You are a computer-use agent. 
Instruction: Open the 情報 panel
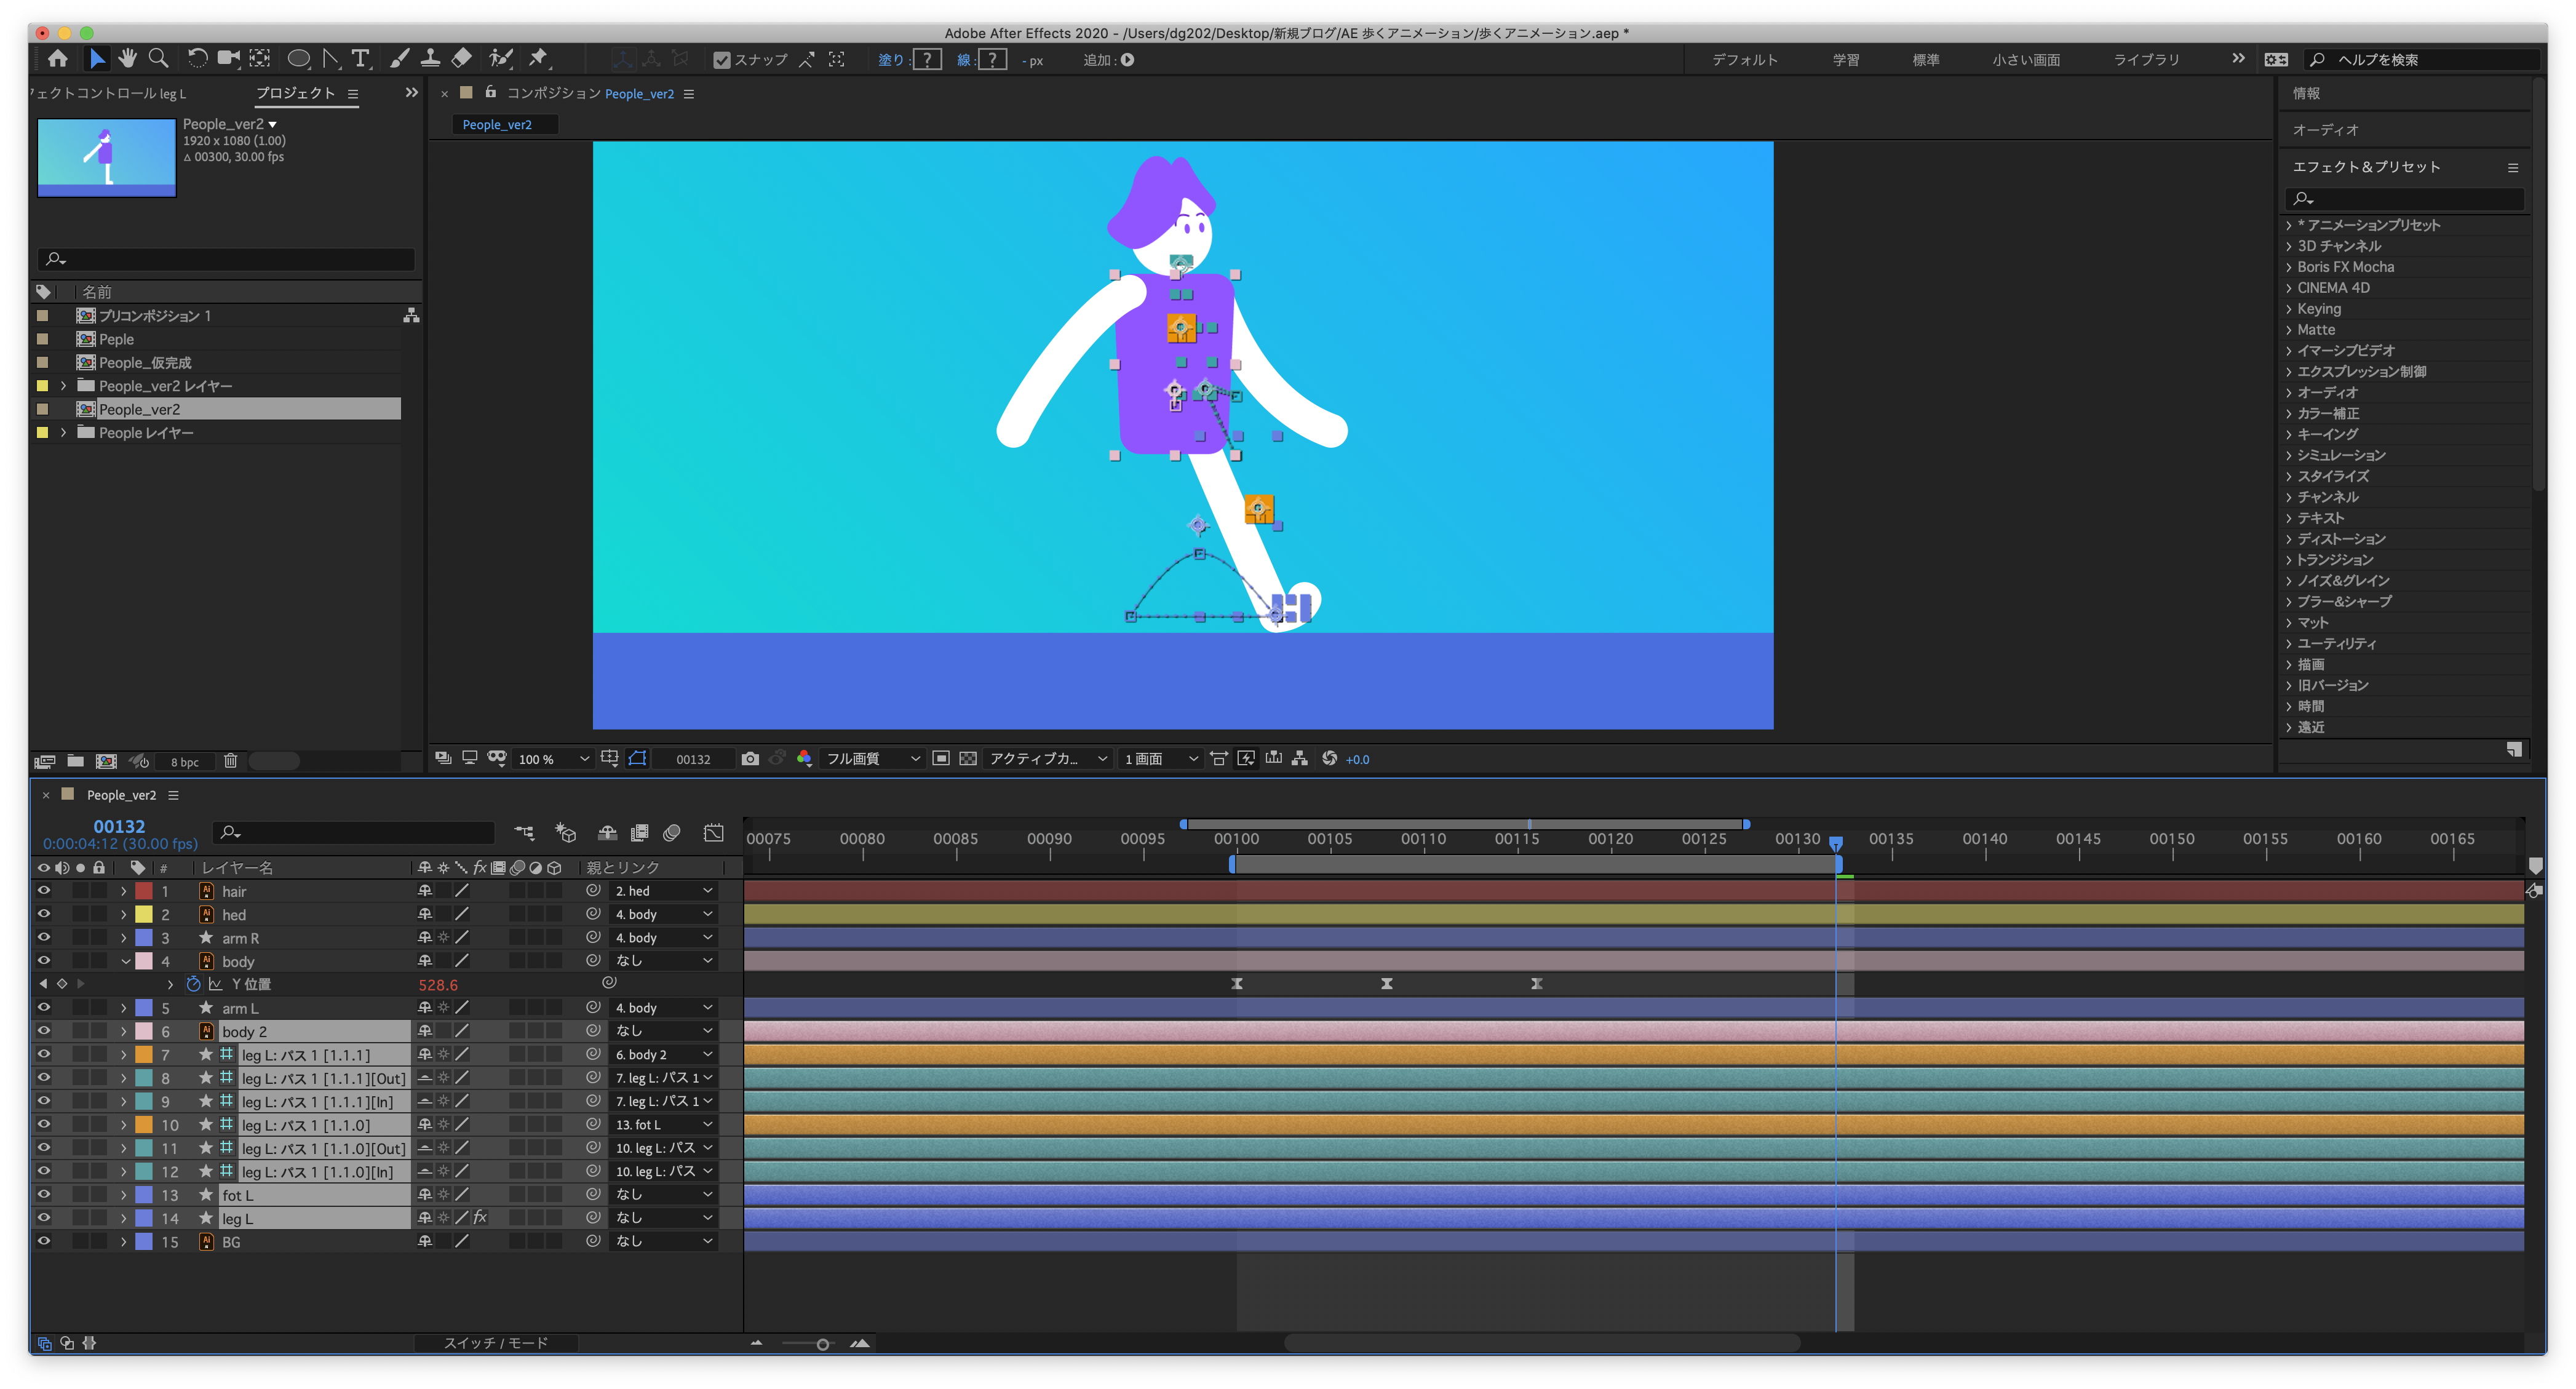[x=2306, y=93]
